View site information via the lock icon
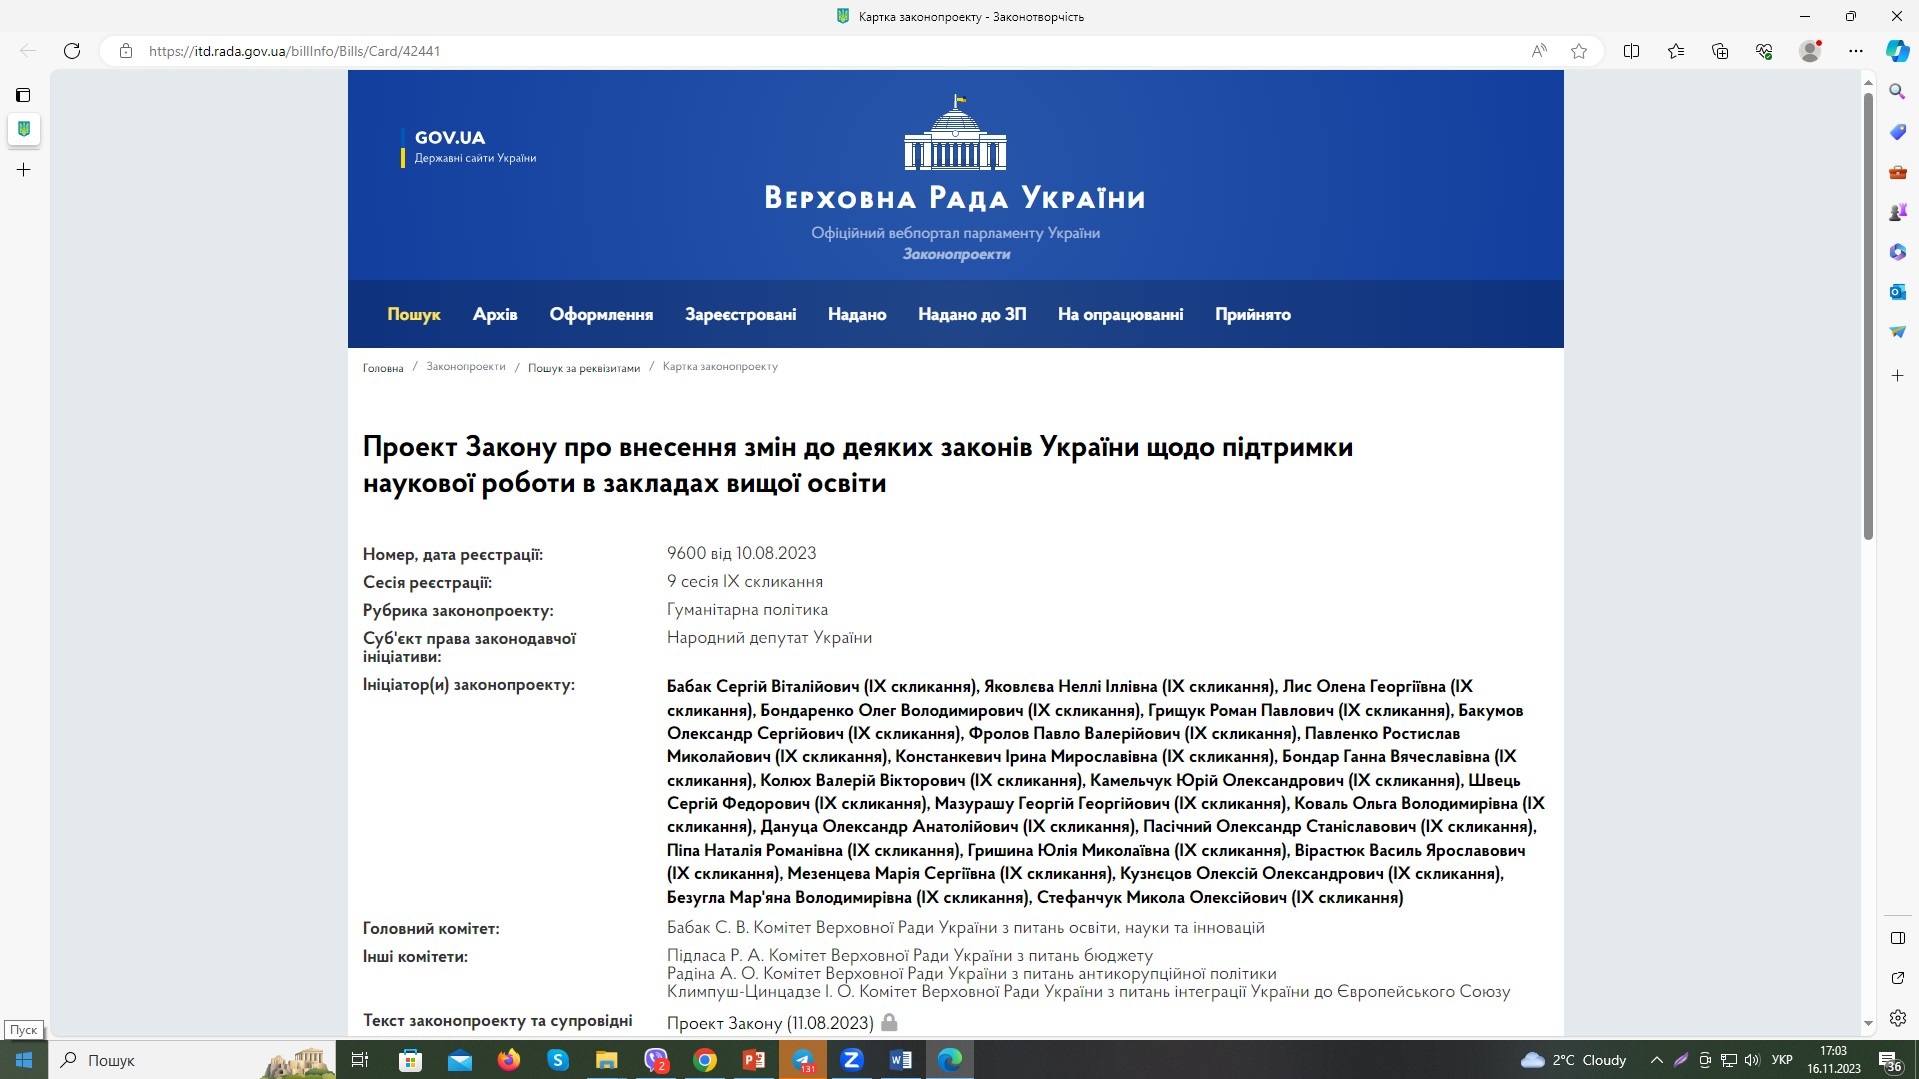1919x1079 pixels. (126, 51)
